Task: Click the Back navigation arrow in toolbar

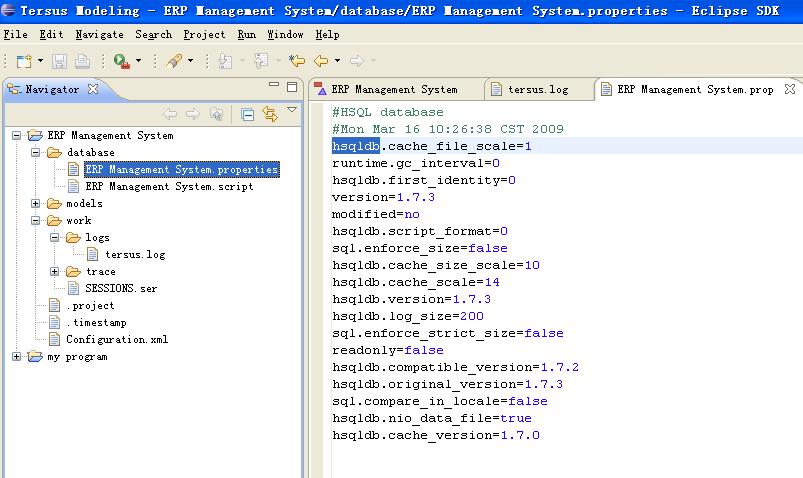Action: 321,61
